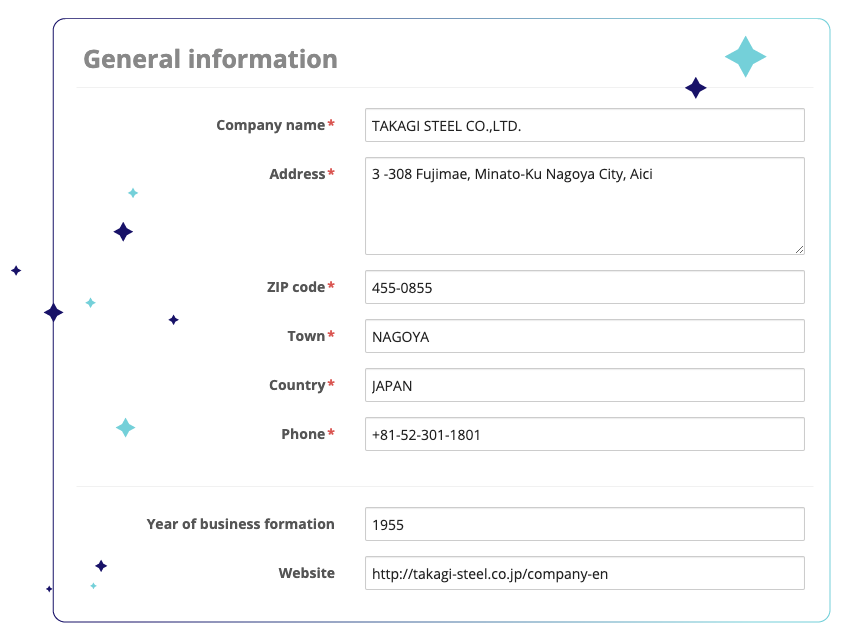Click the Website label
850x635 pixels.
point(306,573)
